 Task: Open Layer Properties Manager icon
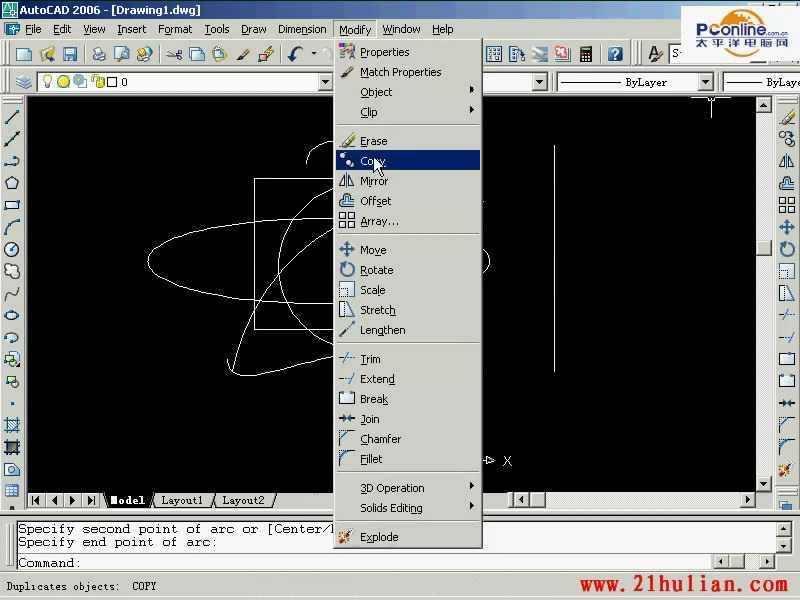point(23,82)
